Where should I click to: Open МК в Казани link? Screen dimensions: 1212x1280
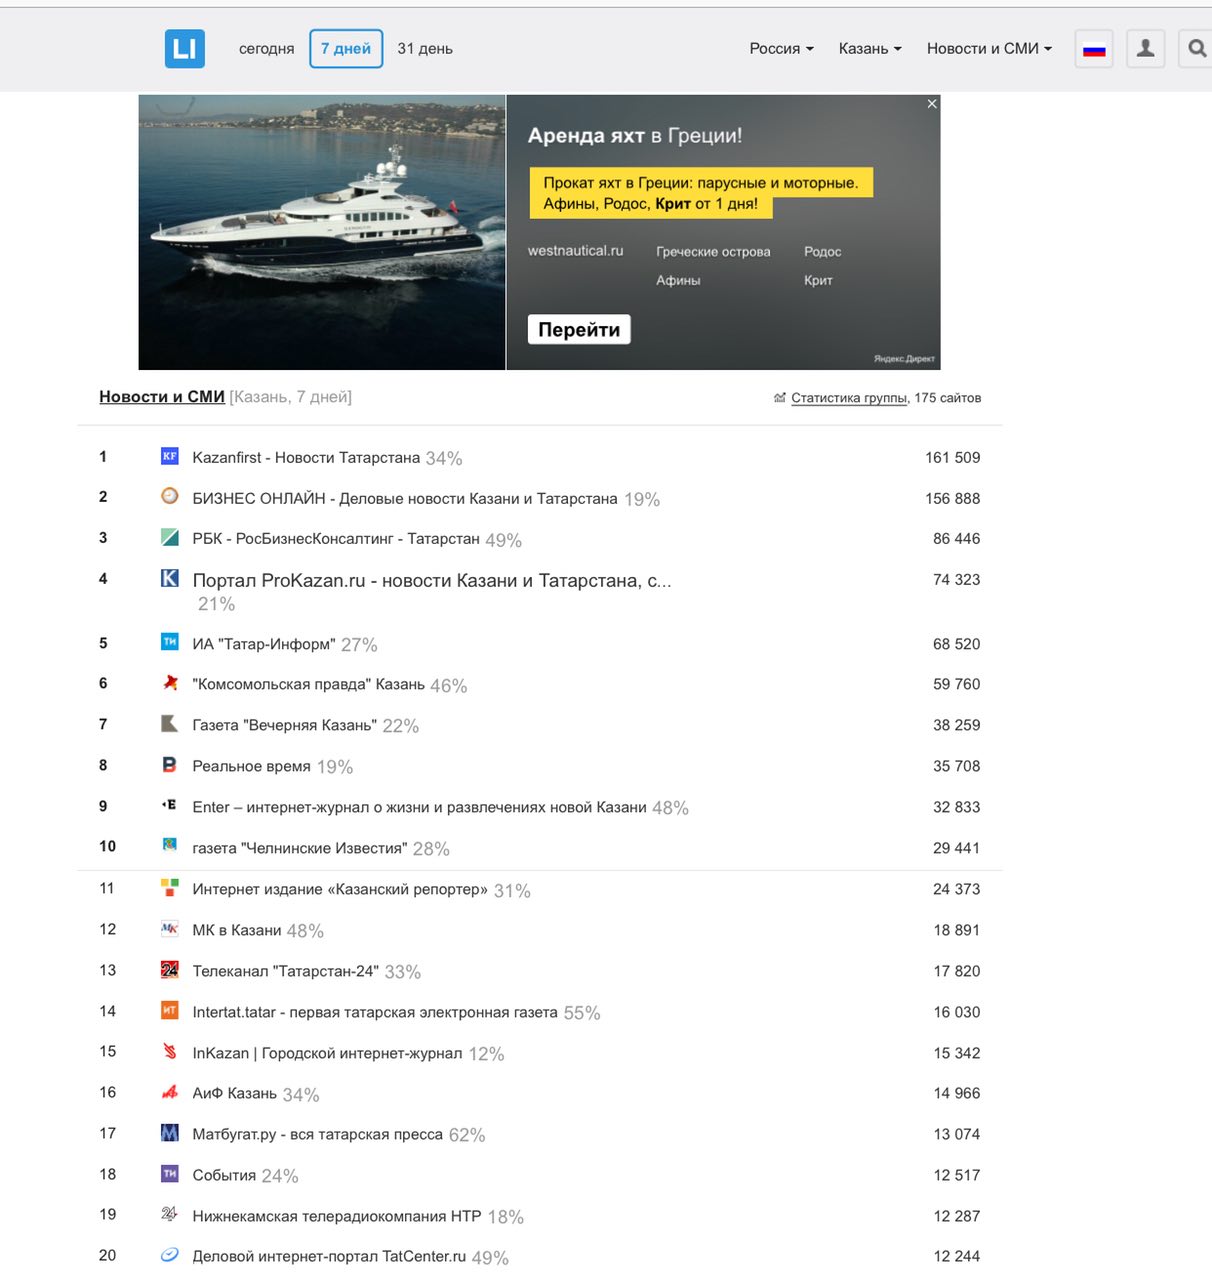pos(237,930)
